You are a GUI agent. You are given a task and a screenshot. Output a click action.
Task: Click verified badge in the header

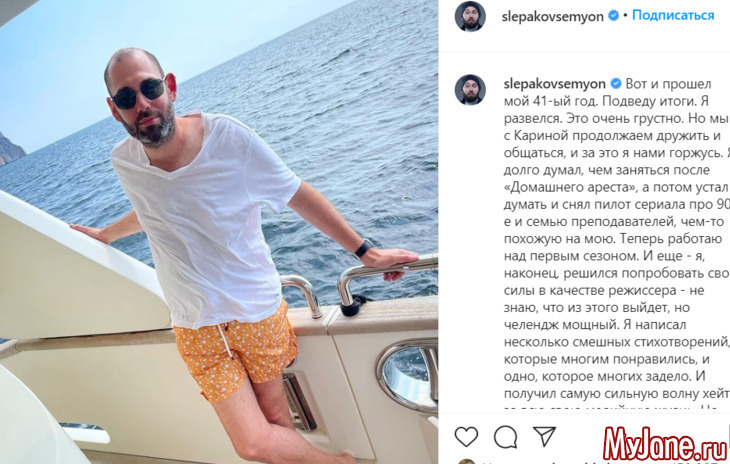[614, 16]
